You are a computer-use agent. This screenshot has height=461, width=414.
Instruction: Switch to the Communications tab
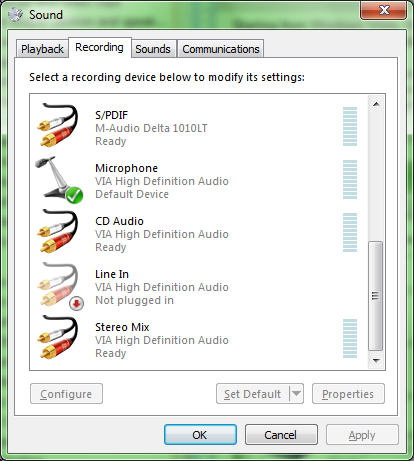click(x=221, y=49)
